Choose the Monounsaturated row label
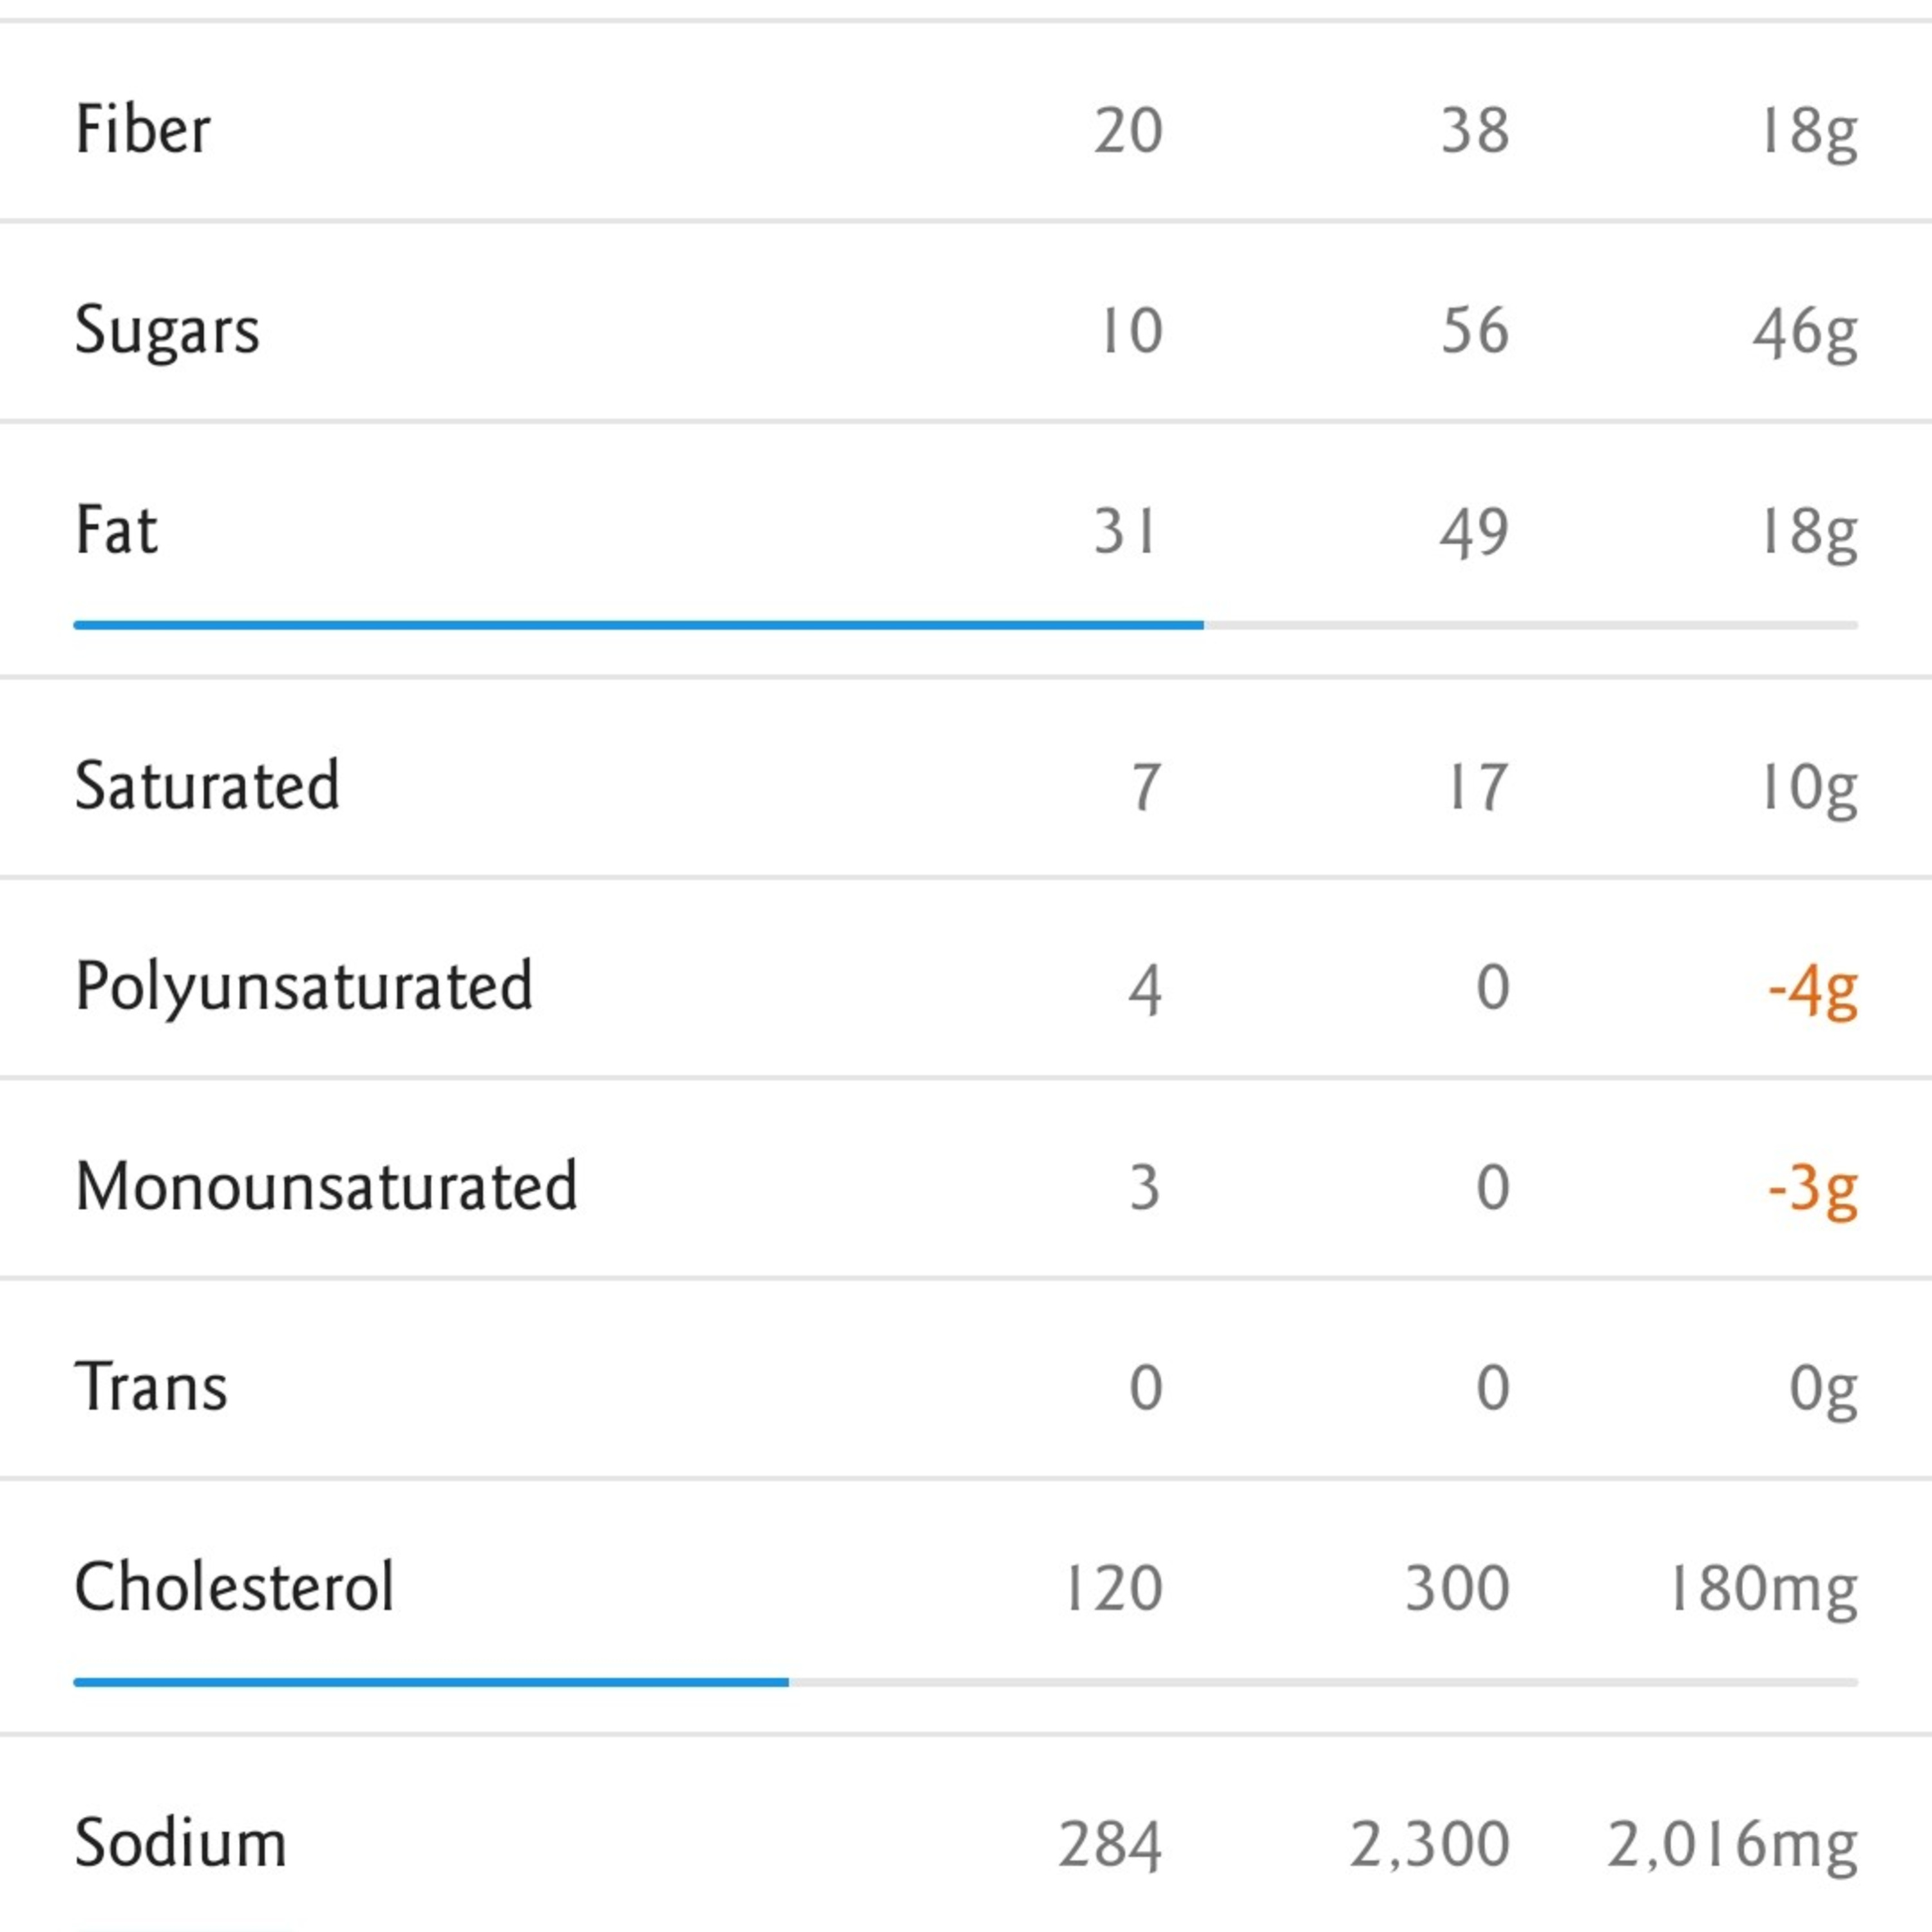The height and width of the screenshot is (1932, 1932). (x=326, y=1187)
